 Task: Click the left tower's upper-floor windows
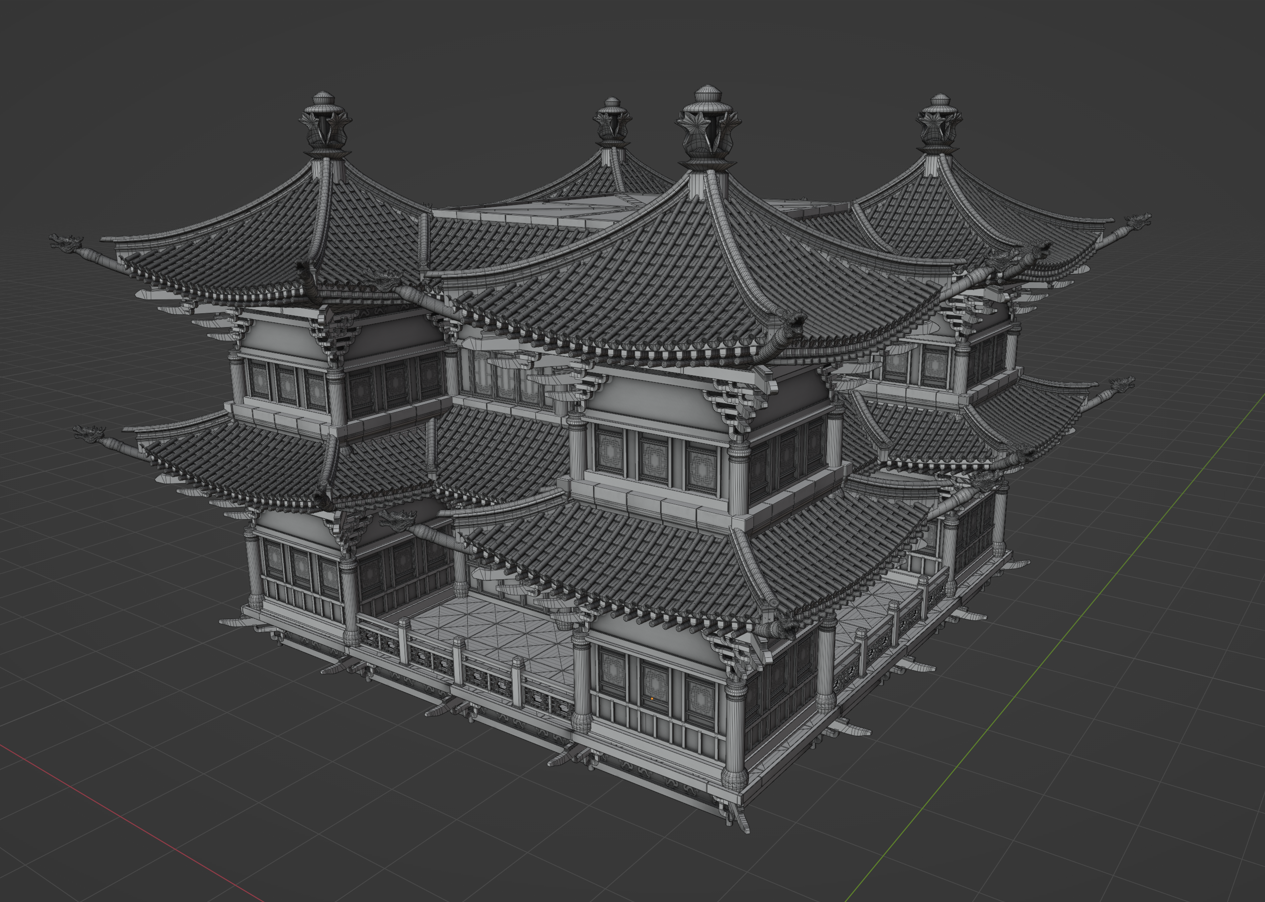(x=288, y=384)
